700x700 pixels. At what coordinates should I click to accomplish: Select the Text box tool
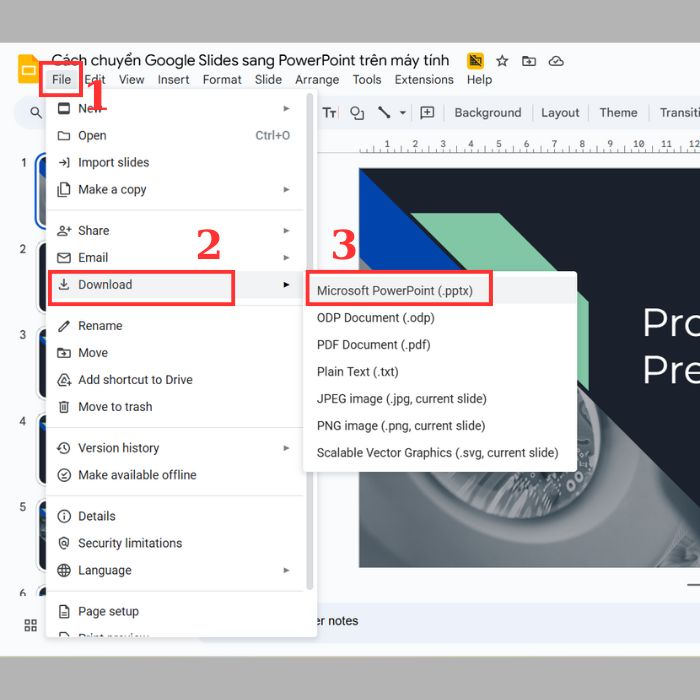point(329,112)
